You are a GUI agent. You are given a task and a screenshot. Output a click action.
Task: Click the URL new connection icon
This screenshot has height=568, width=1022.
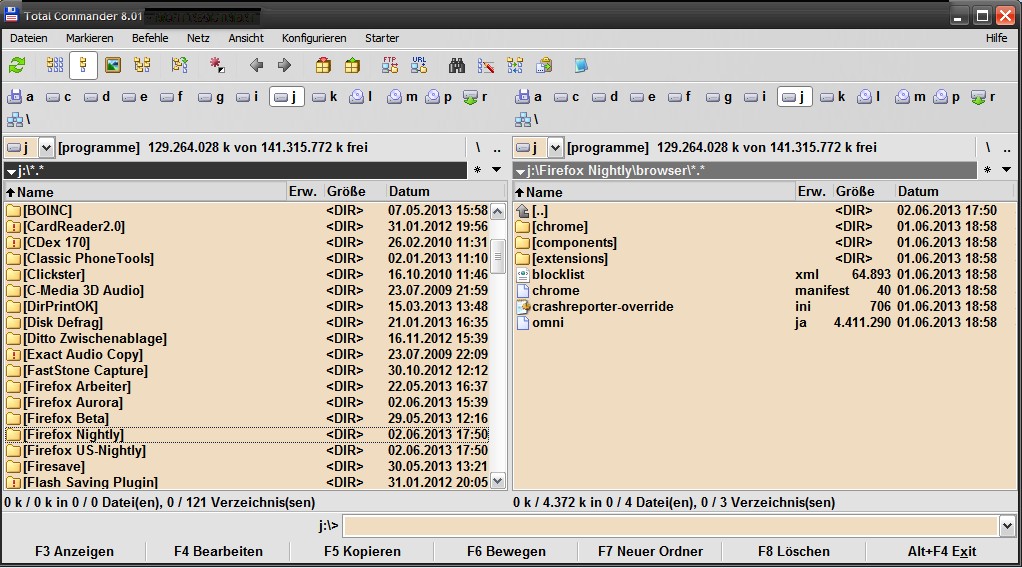[x=419, y=66]
